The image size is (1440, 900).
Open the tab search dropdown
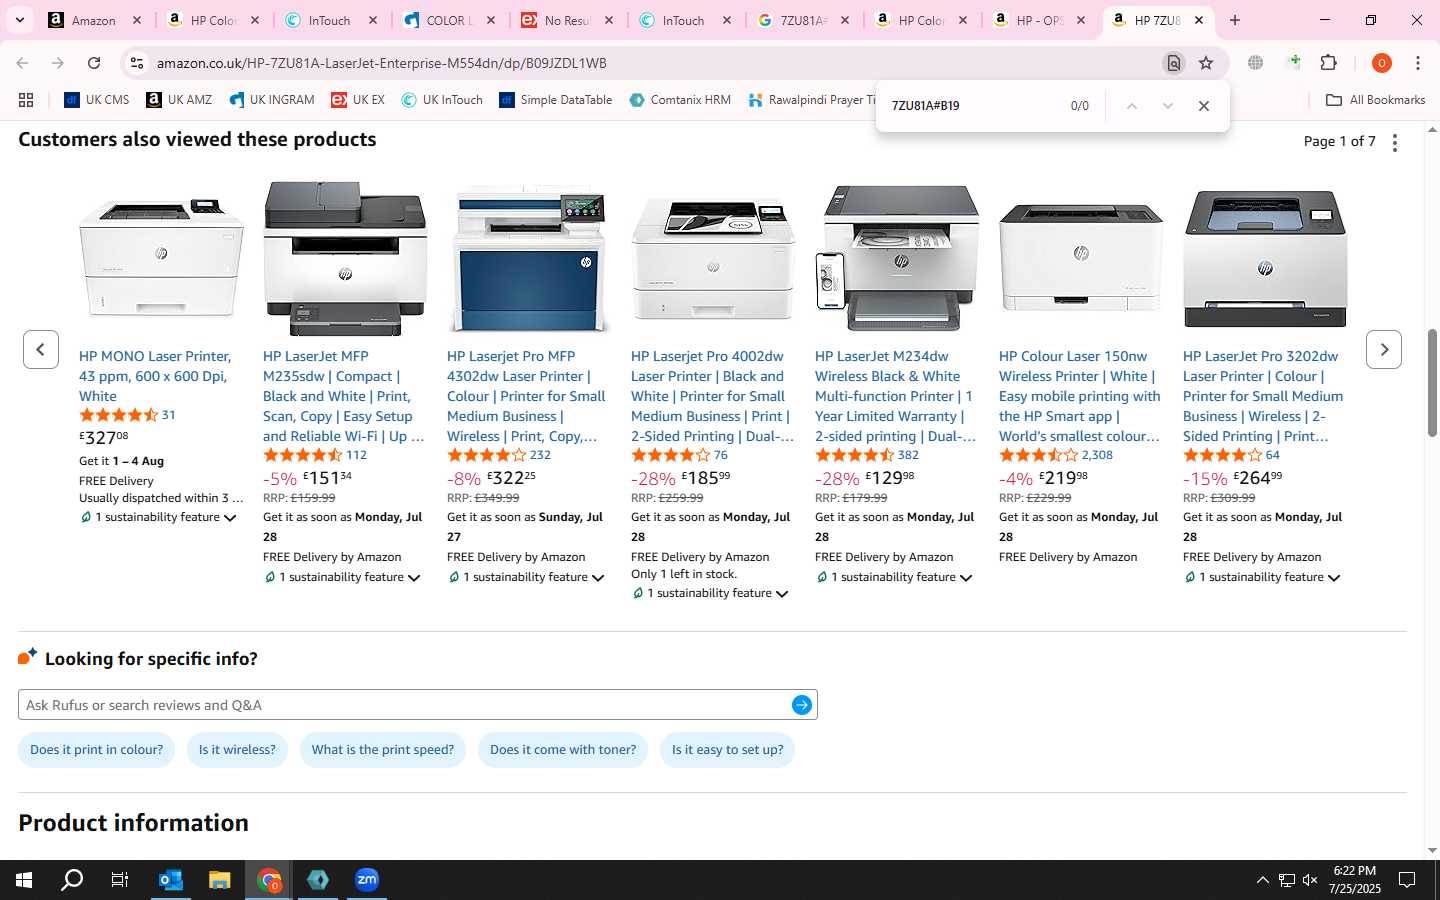point(19,20)
